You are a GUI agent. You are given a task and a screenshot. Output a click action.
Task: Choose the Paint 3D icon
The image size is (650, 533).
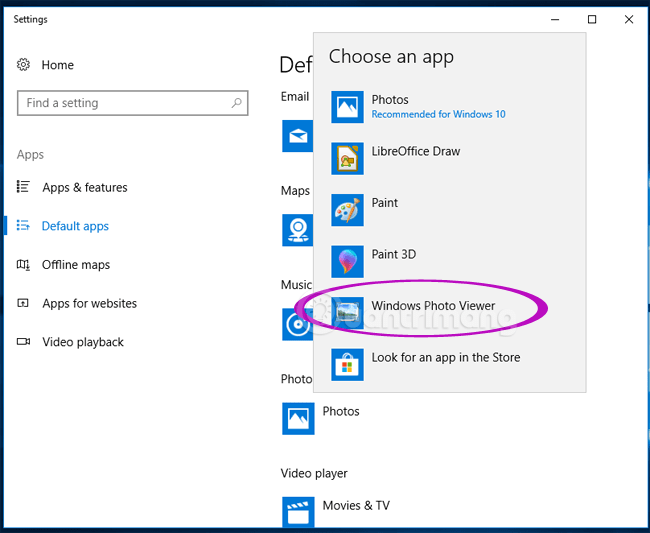(x=347, y=262)
